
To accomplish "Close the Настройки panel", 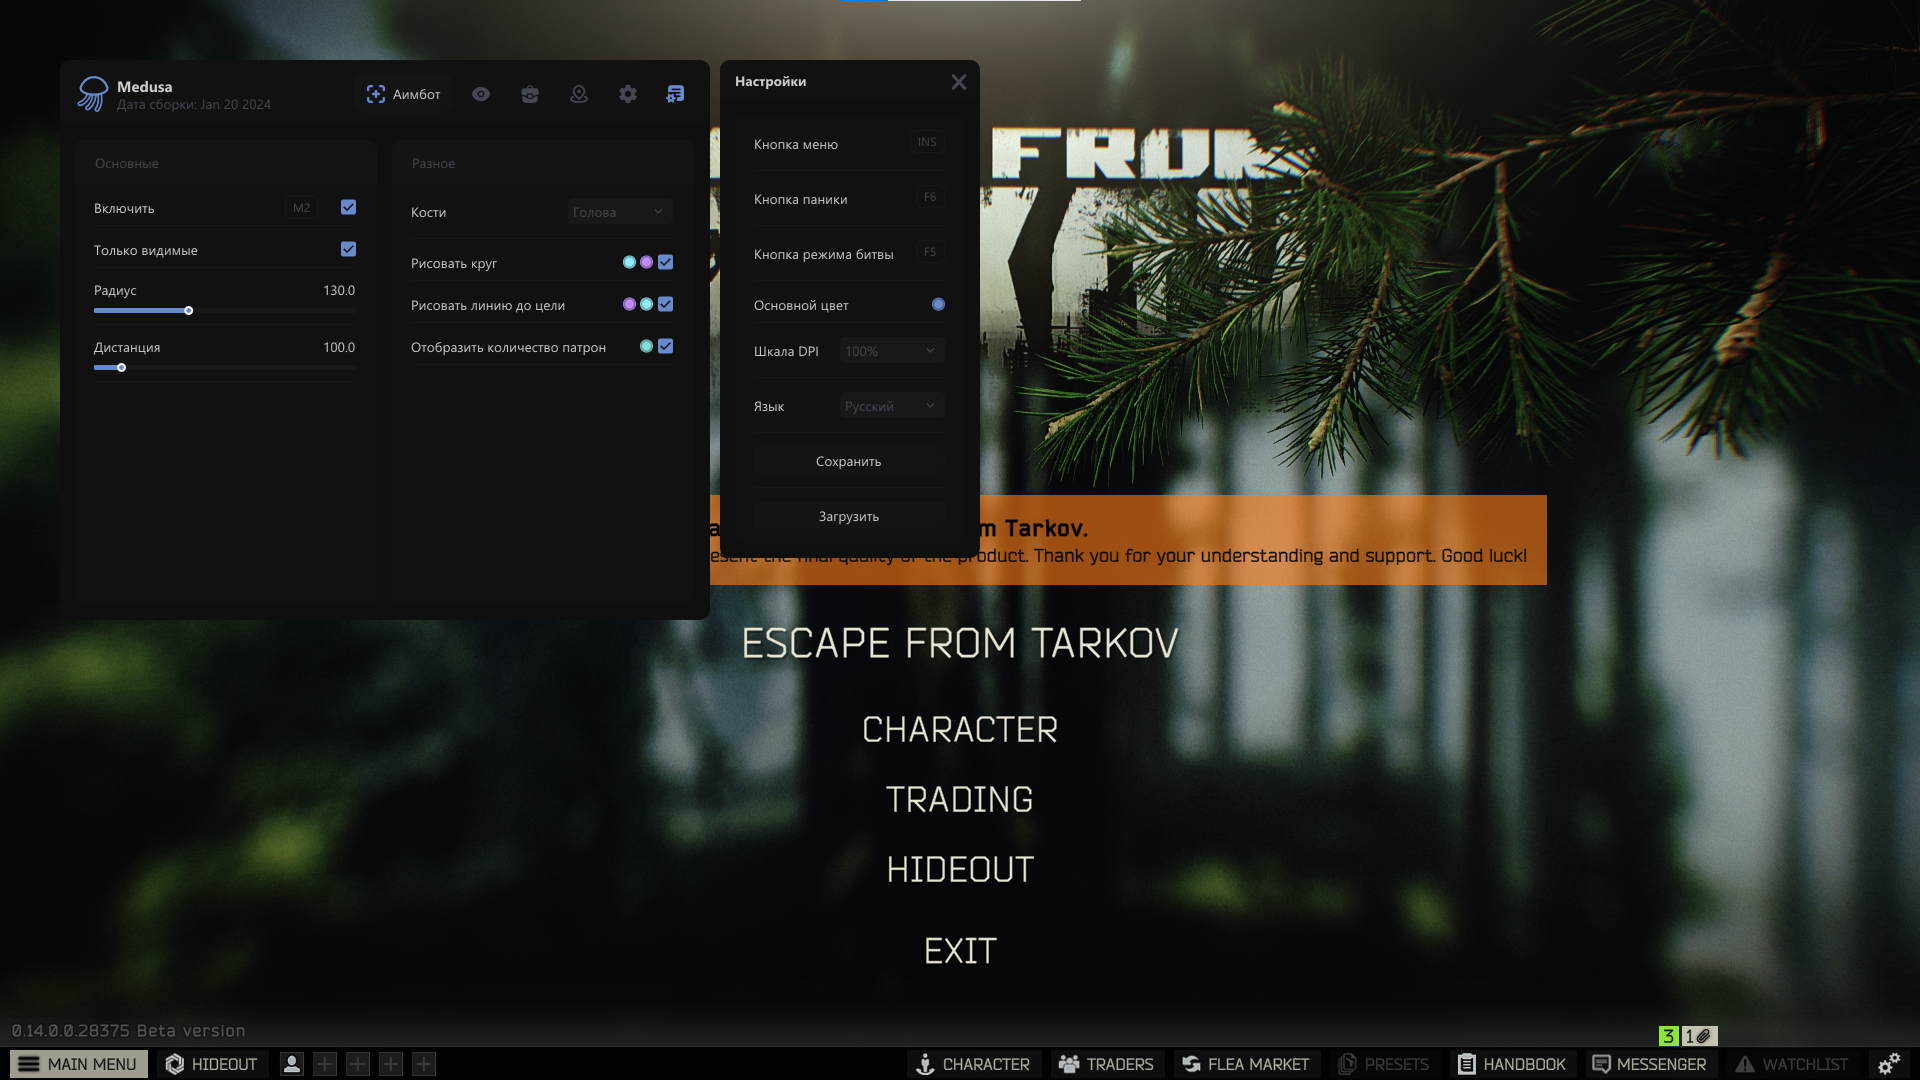I will (959, 82).
